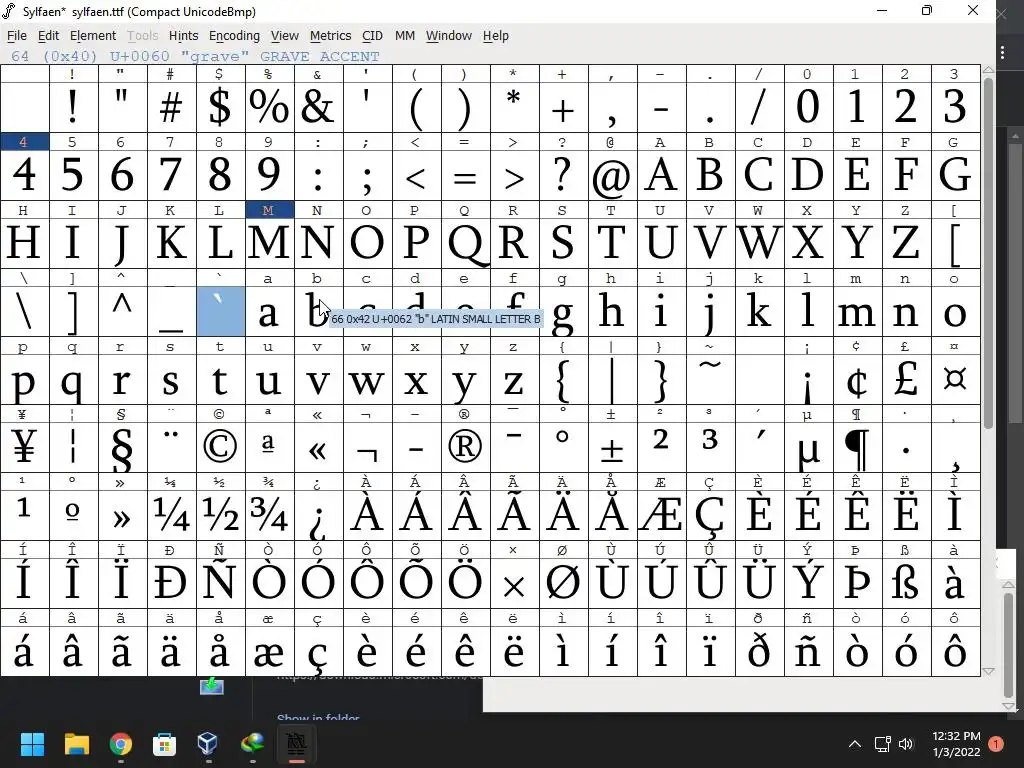
Task: Open the volume control in system tray
Action: coord(906,744)
